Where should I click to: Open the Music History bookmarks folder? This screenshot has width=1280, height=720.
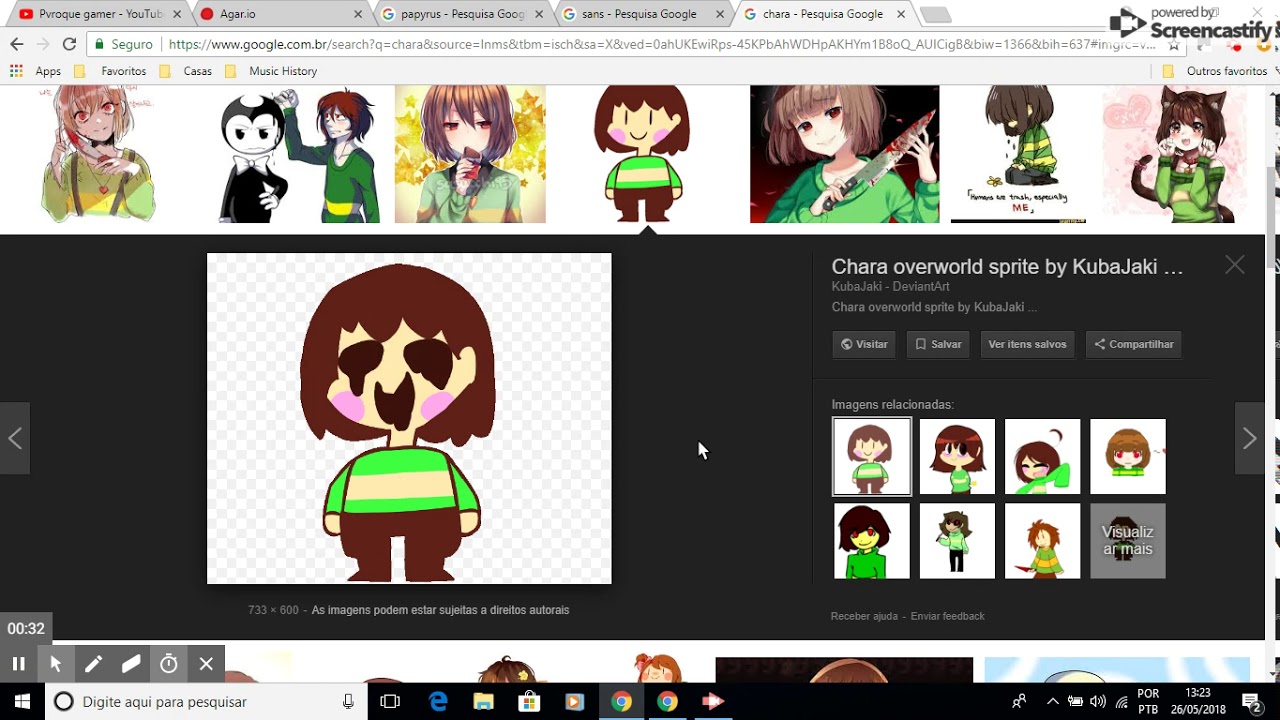(271, 71)
